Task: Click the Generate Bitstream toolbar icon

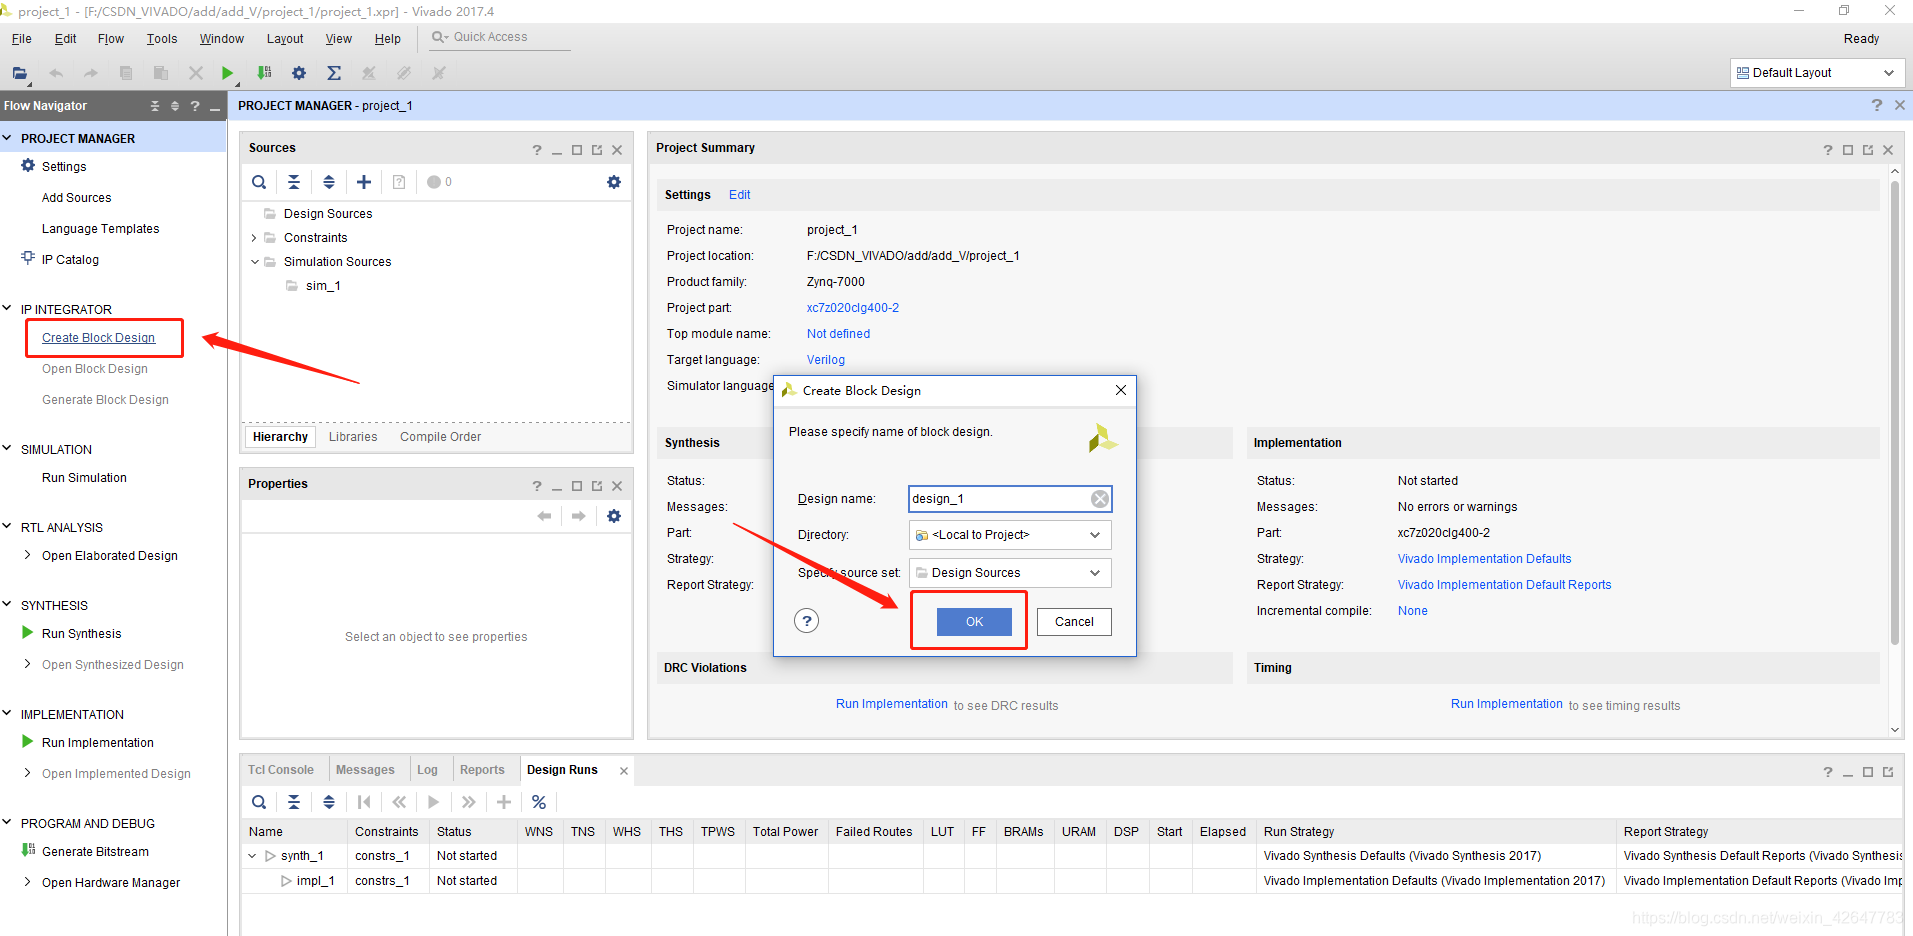Action: pos(264,73)
